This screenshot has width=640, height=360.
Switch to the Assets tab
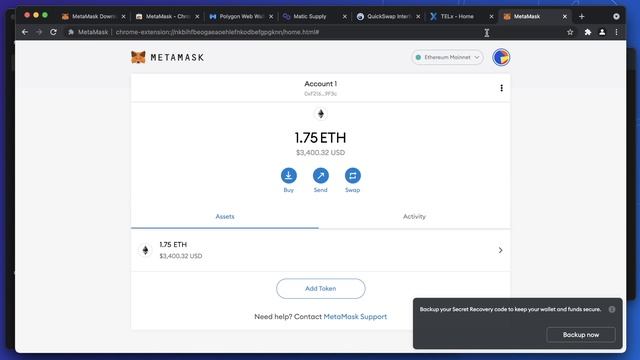[225, 217]
